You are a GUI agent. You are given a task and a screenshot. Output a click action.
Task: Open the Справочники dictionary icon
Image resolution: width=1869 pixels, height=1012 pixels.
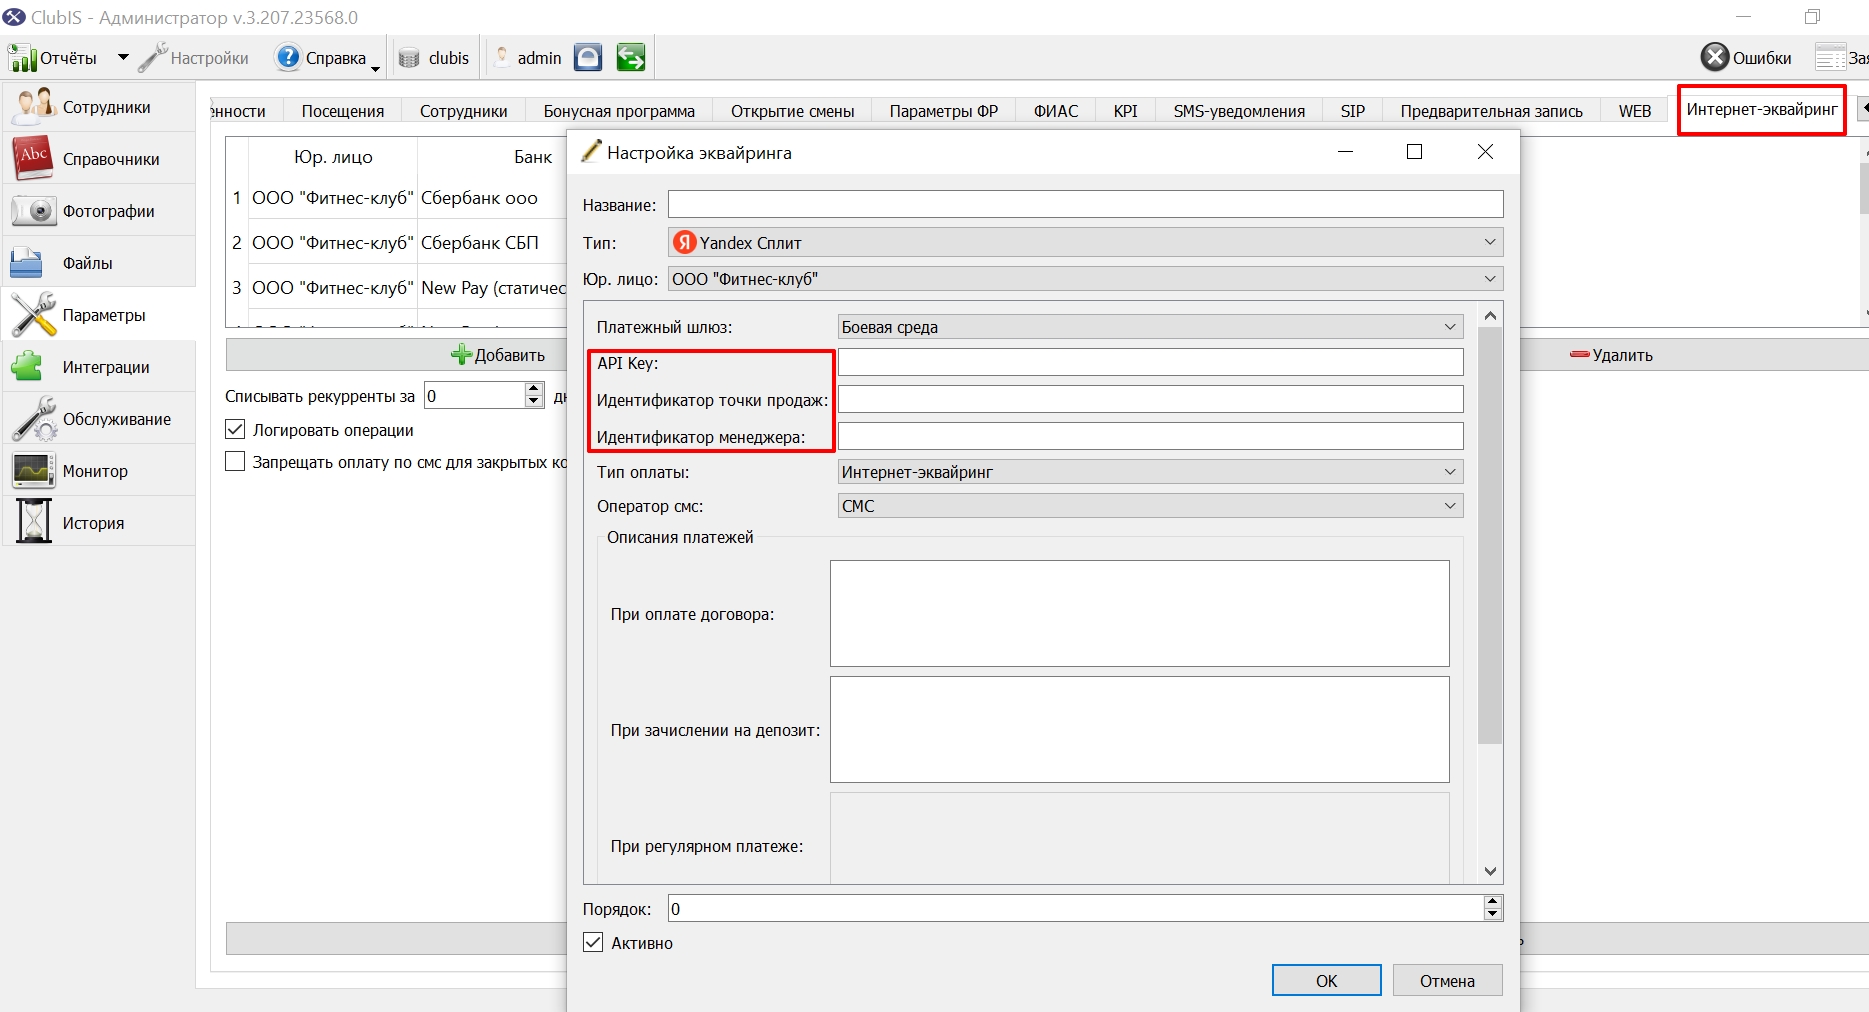[33, 158]
